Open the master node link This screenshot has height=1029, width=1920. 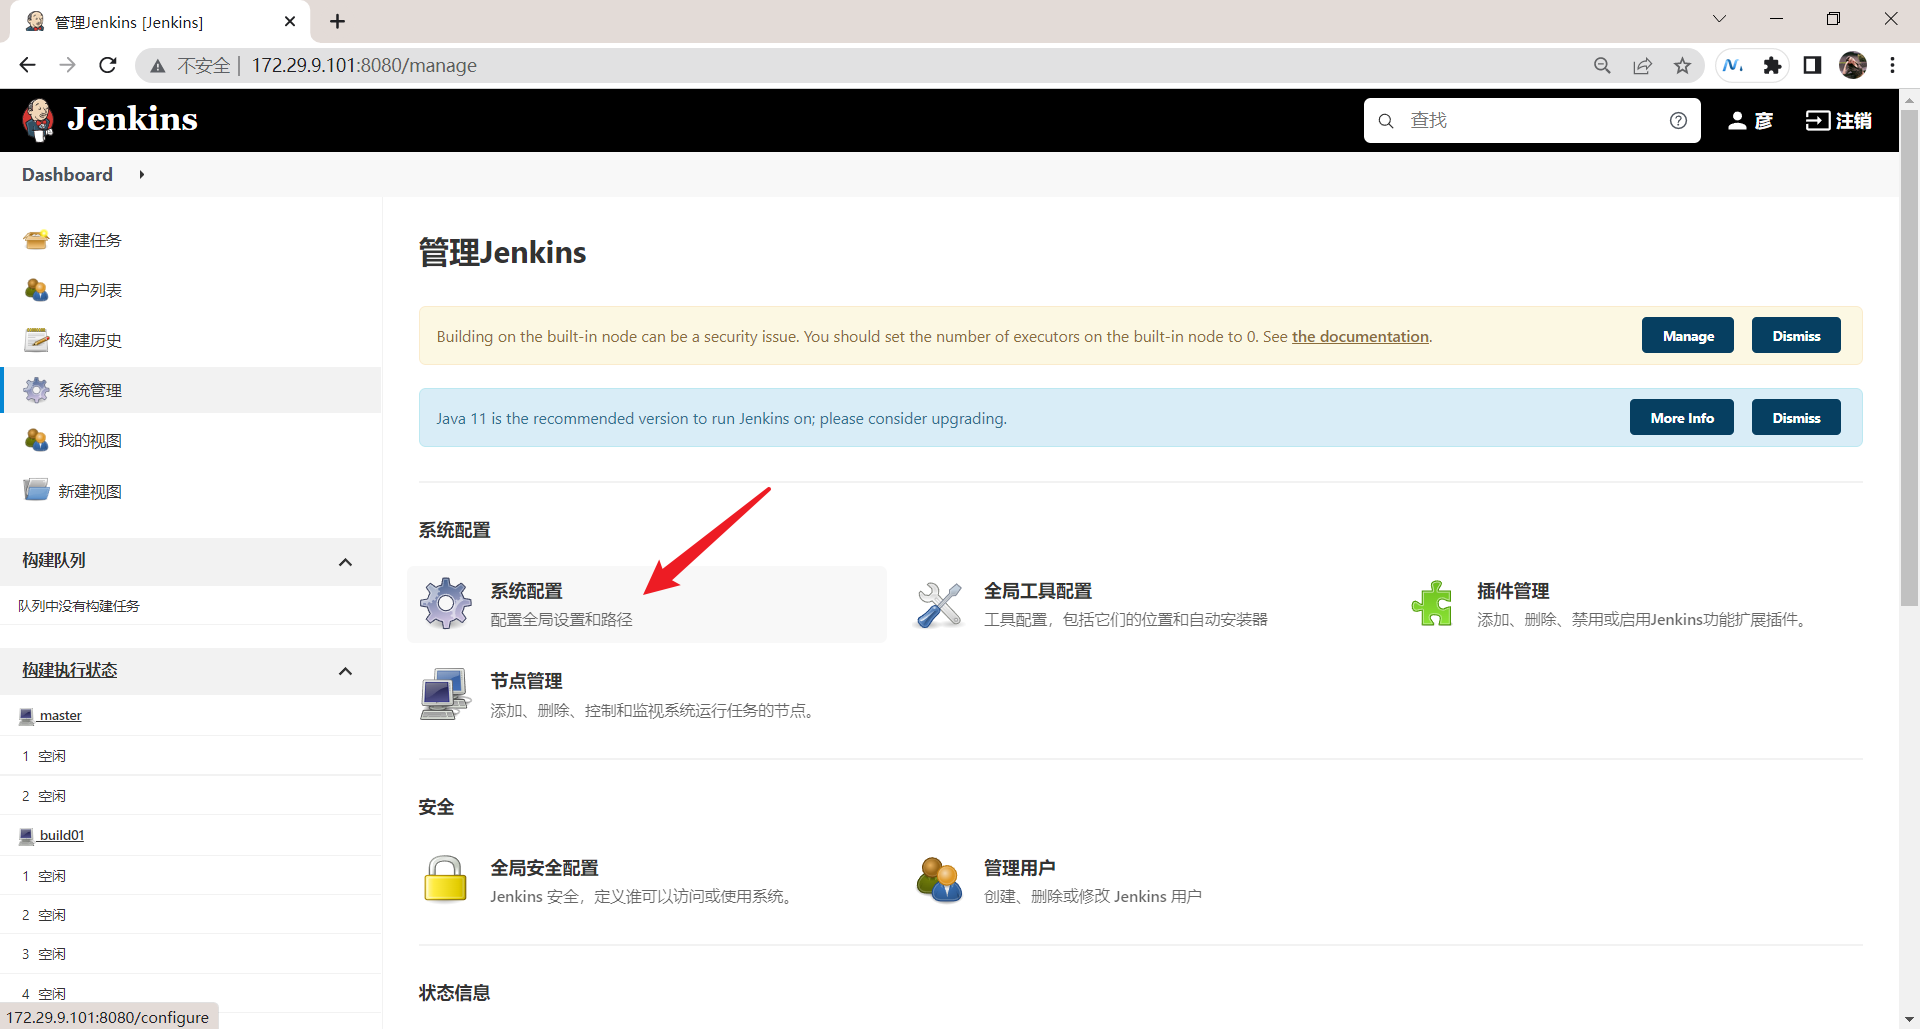60,716
